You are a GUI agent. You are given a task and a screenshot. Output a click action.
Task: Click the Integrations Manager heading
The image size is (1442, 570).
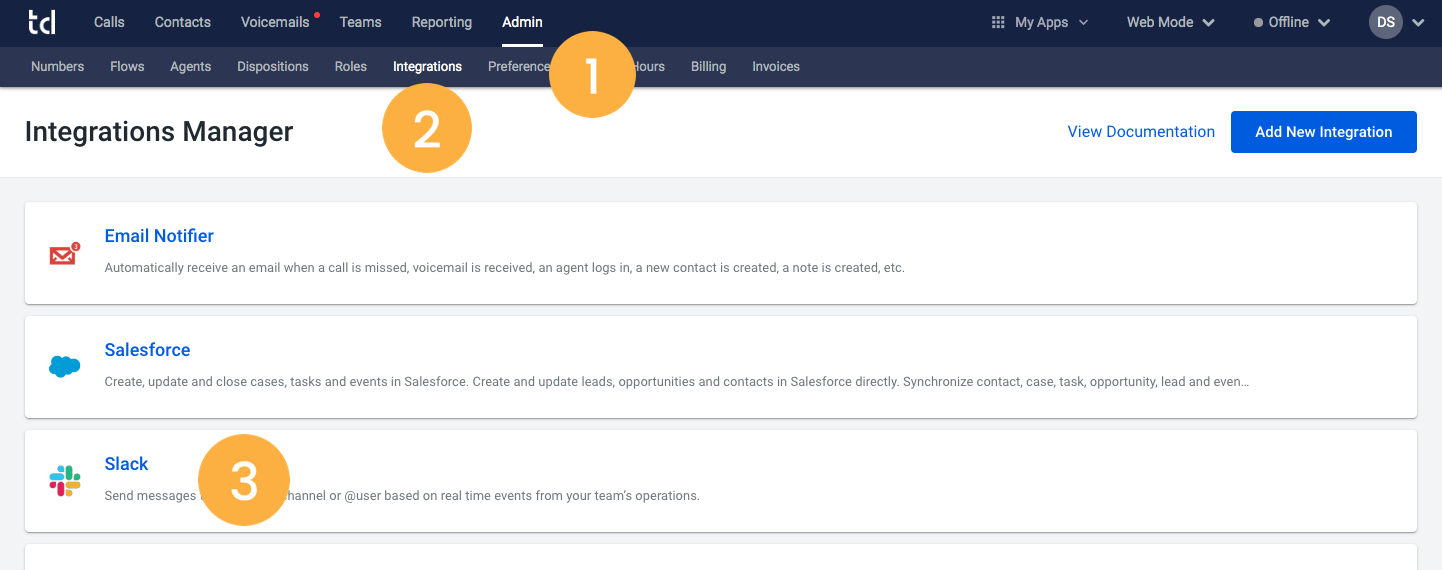click(159, 132)
